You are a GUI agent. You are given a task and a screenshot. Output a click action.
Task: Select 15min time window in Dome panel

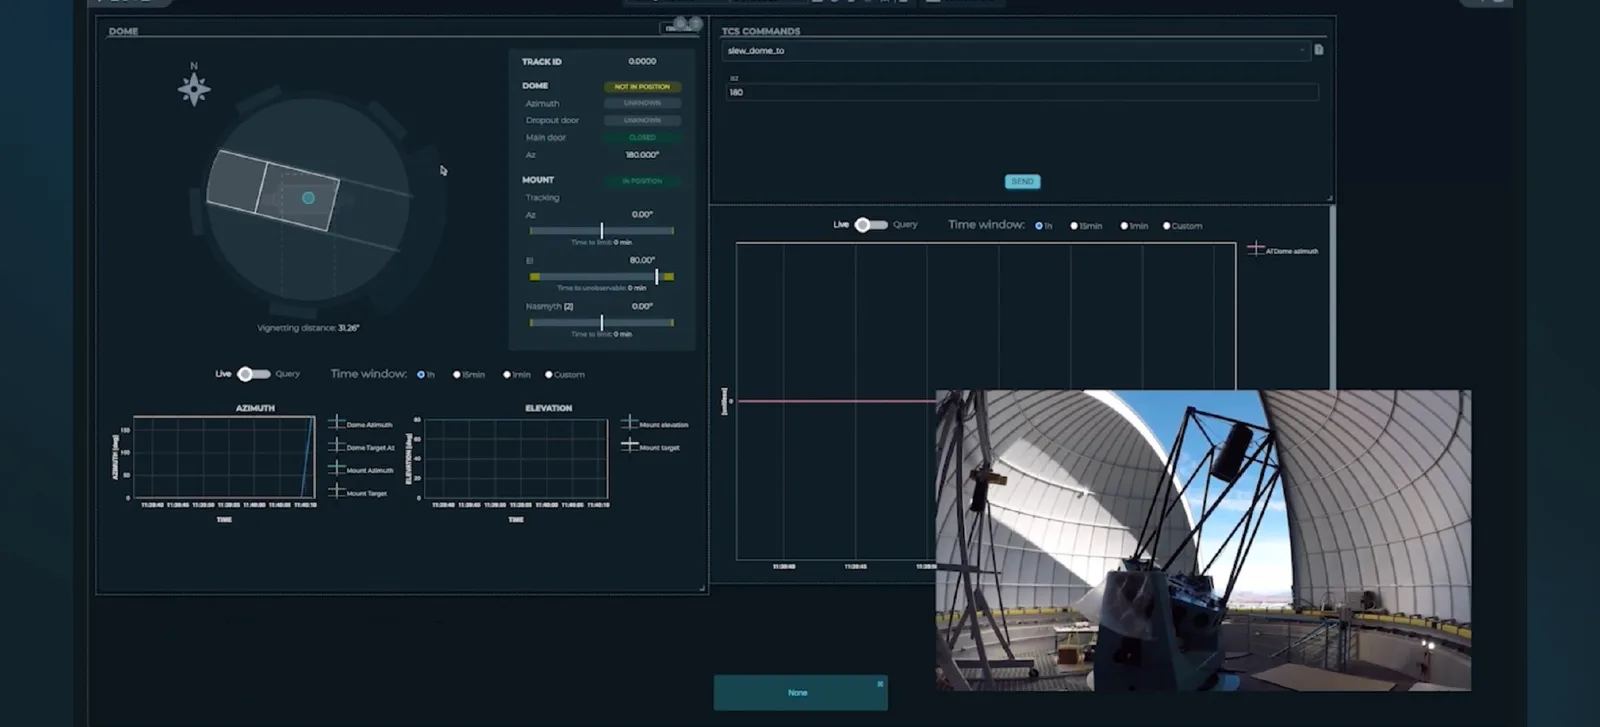457,375
